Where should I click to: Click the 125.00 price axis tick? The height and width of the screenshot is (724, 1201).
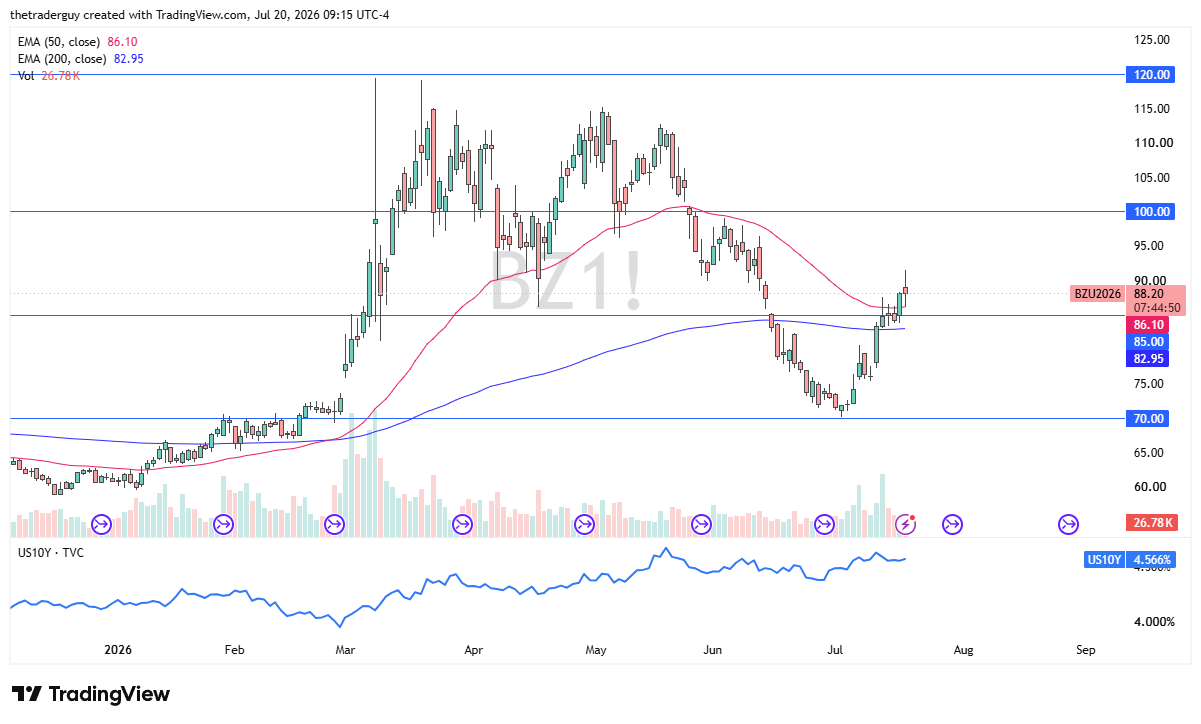coord(1152,40)
